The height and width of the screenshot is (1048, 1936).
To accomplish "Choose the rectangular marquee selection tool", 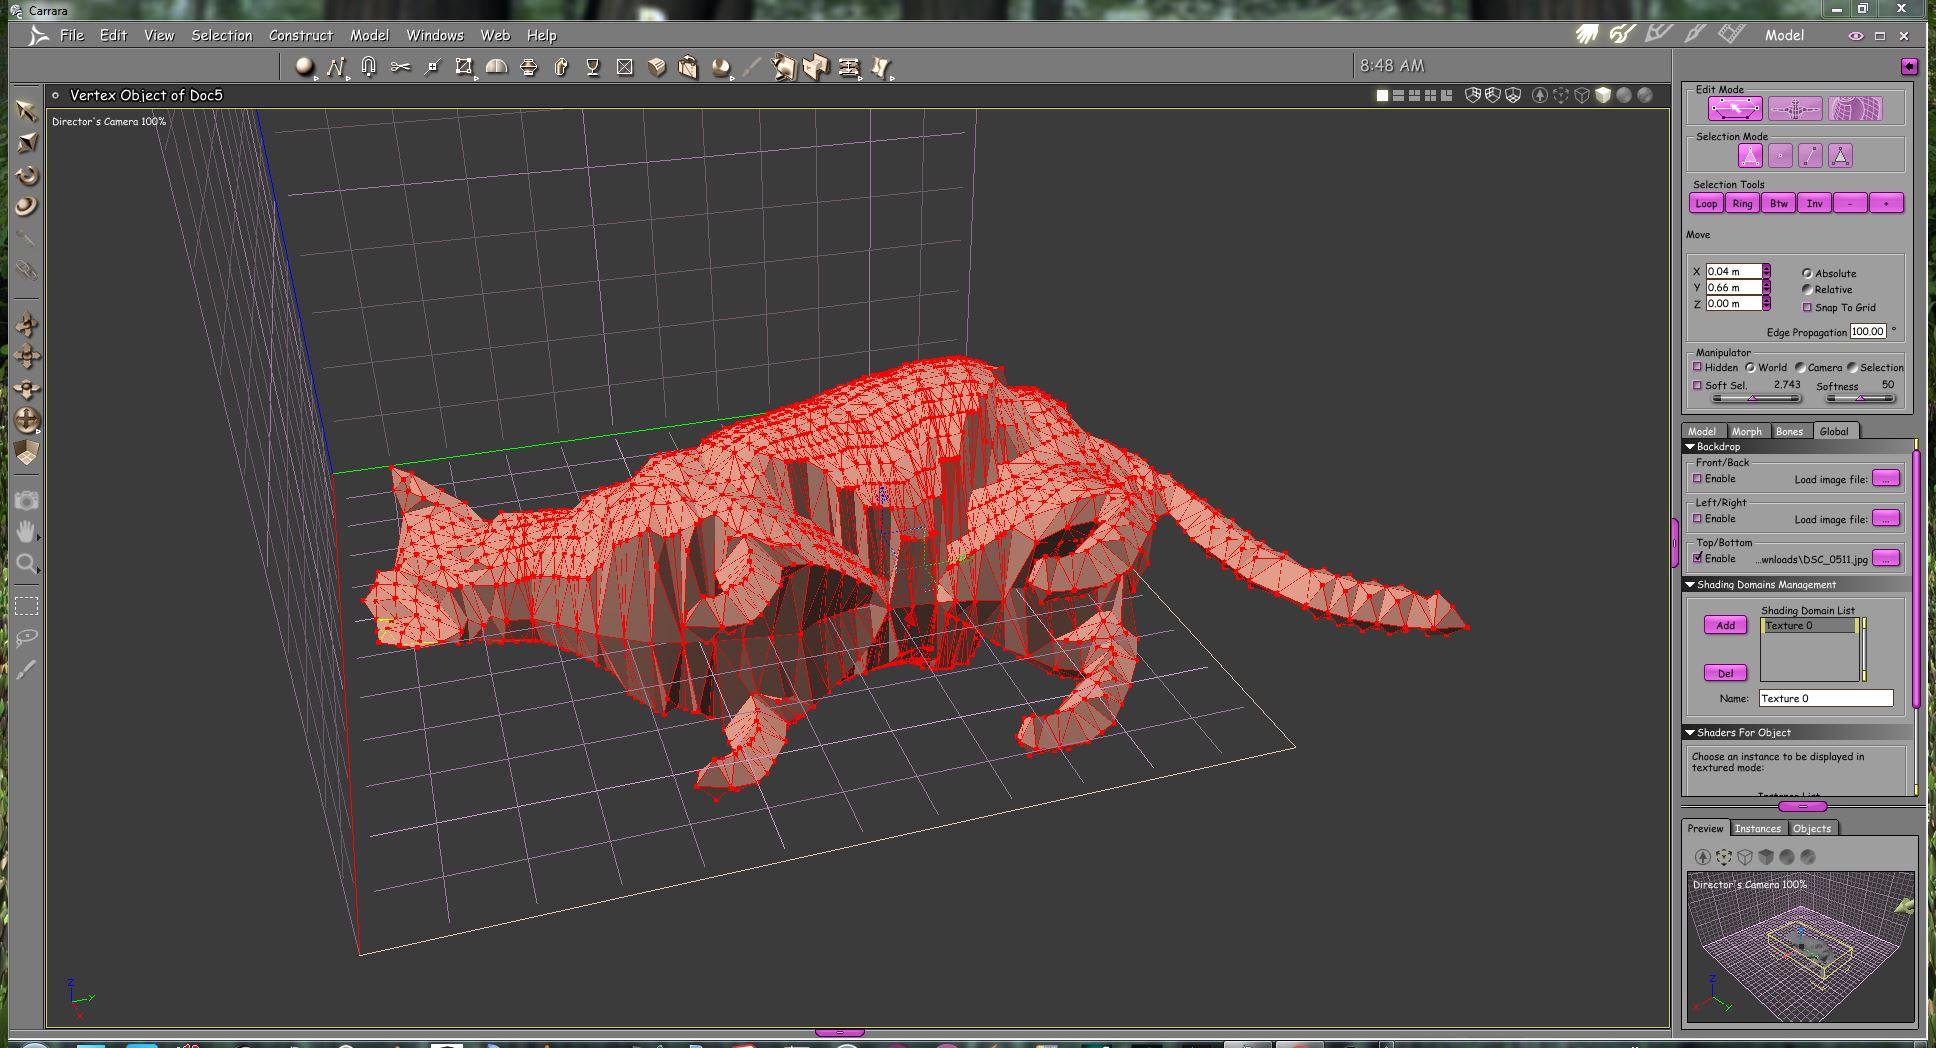I will [27, 606].
